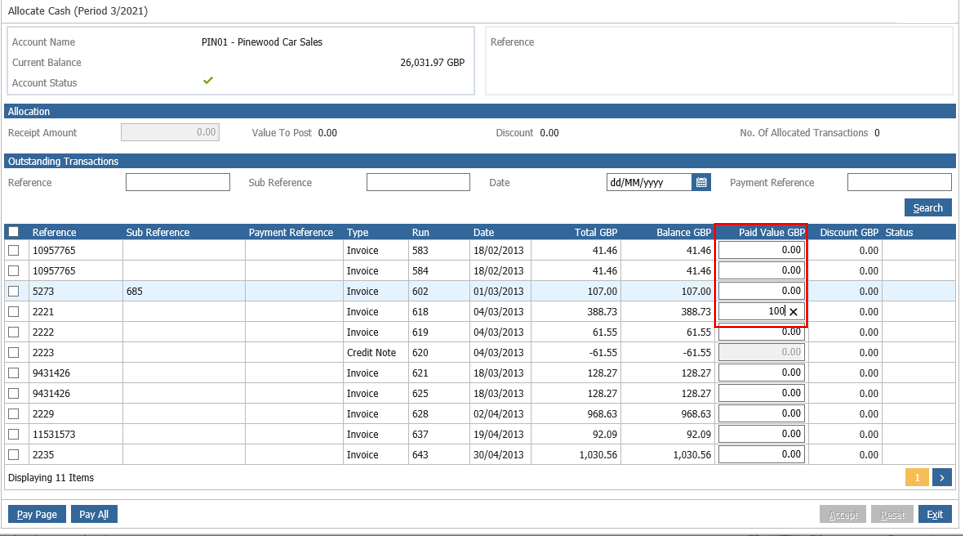The width and height of the screenshot is (963, 536).
Task: Go to the next results page arrow
Action: 942,477
